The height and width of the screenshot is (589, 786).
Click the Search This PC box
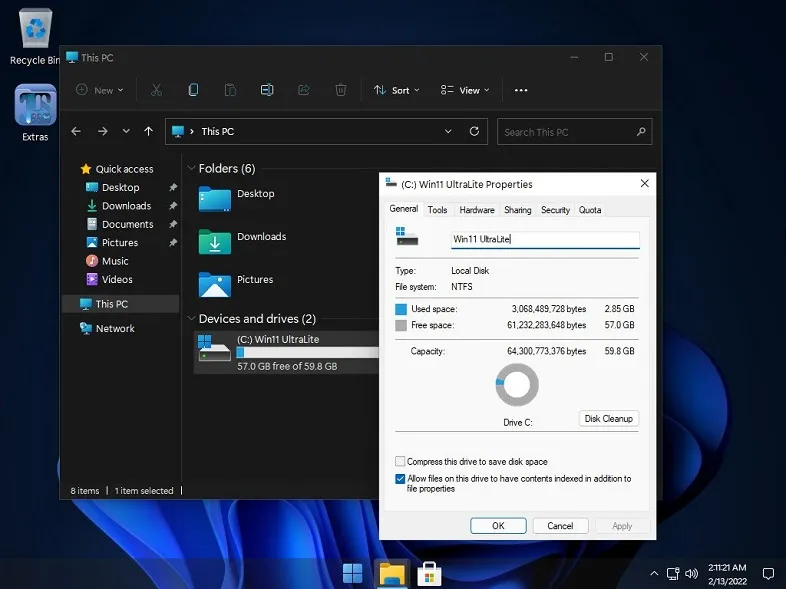tap(574, 132)
